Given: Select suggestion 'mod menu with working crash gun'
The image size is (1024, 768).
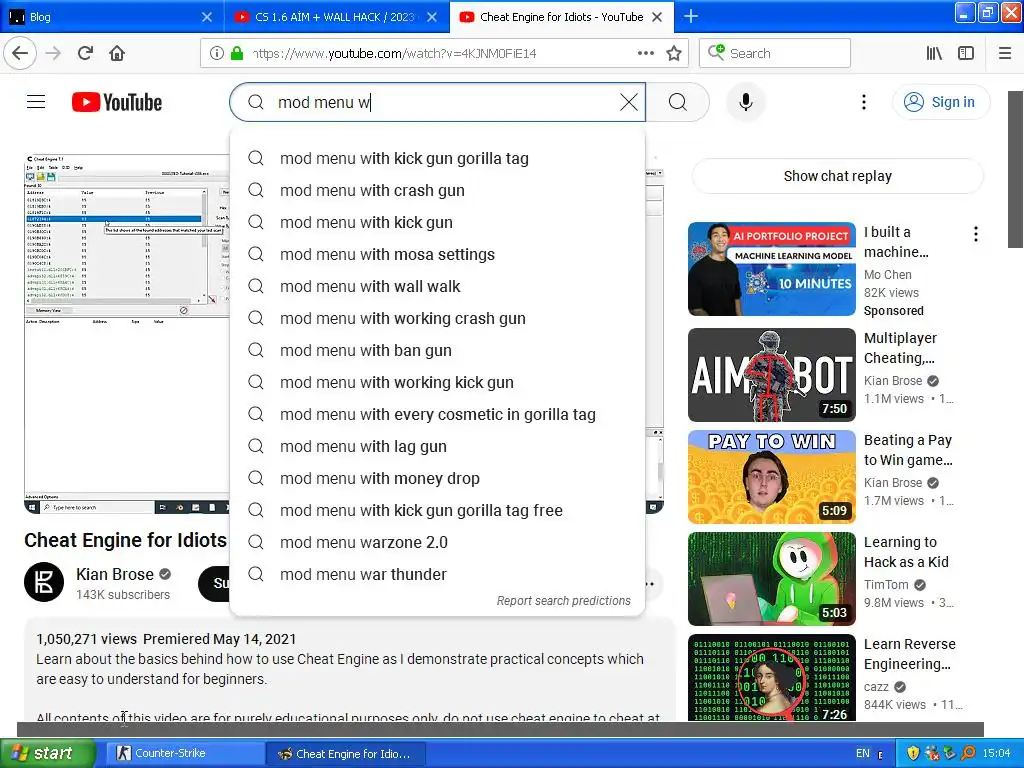Looking at the screenshot, I should (x=438, y=318).
